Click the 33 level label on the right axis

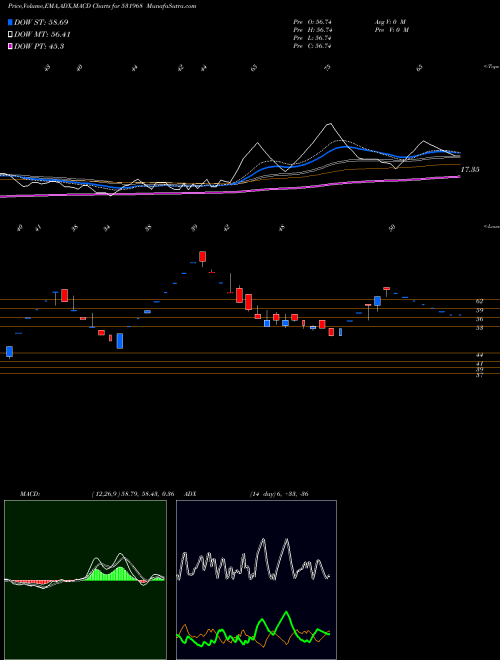click(x=479, y=328)
